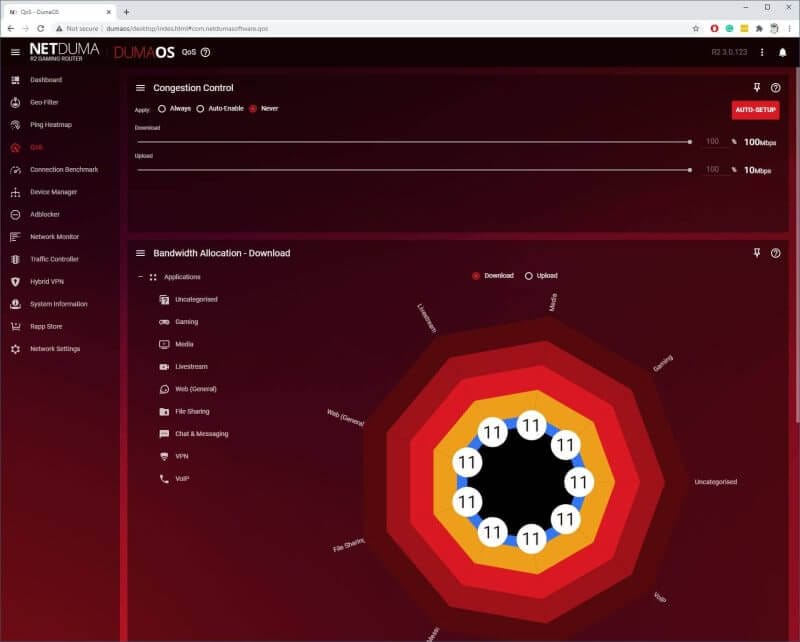The image size is (800, 642).
Task: Open the Bandwidth Allocation panel menu
Action: pos(141,253)
